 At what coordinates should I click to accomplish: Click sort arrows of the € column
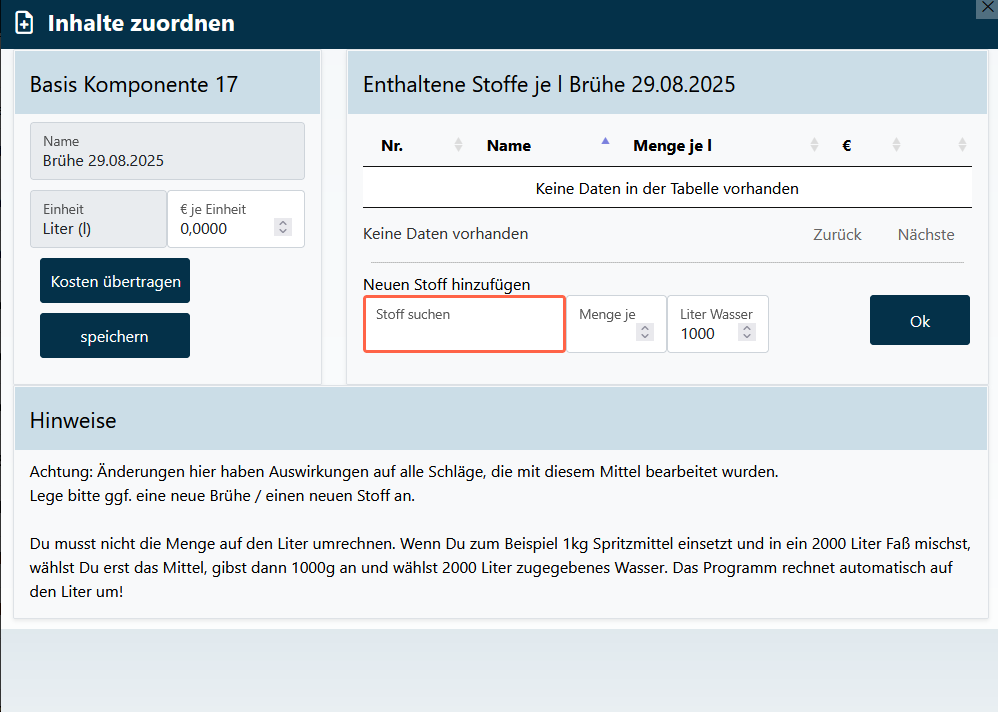click(x=896, y=146)
